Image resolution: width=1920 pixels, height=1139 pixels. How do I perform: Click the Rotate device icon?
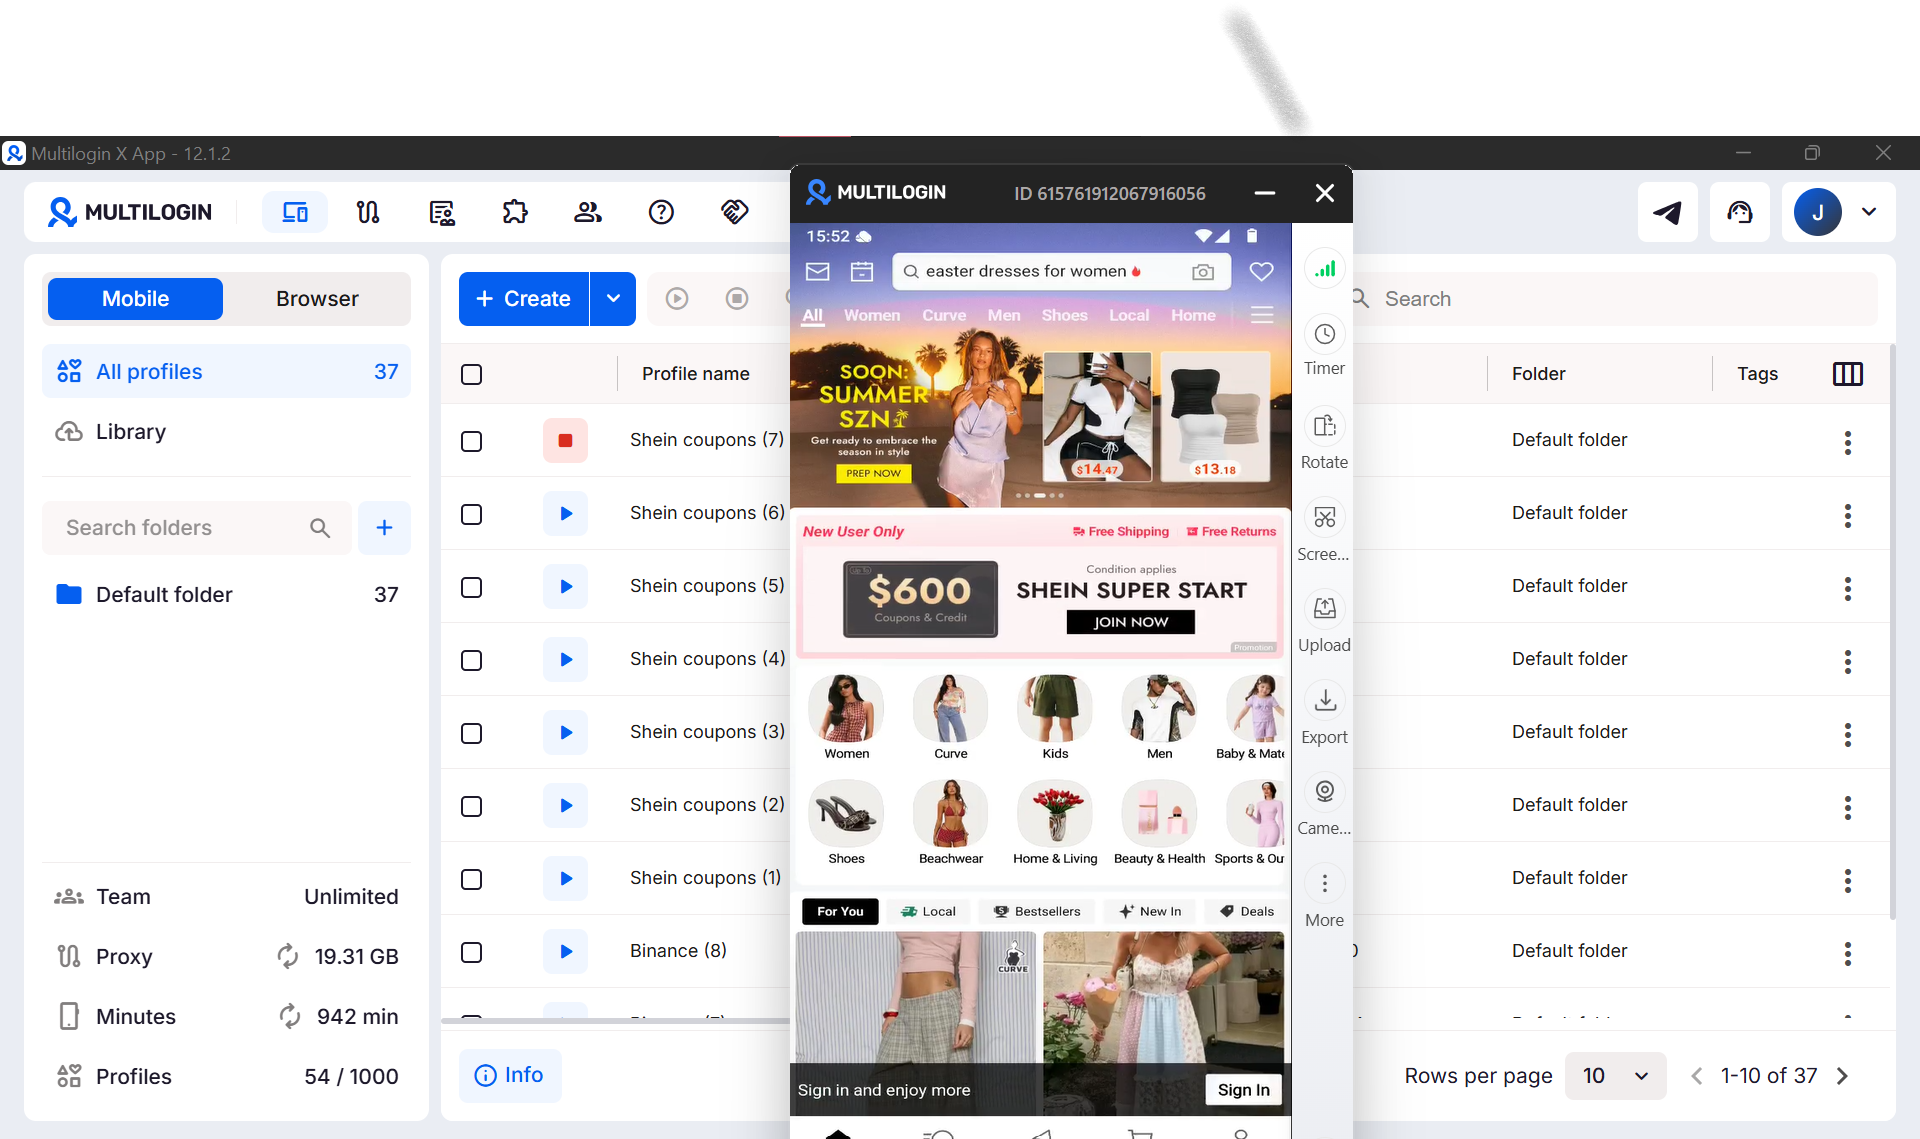(x=1324, y=427)
